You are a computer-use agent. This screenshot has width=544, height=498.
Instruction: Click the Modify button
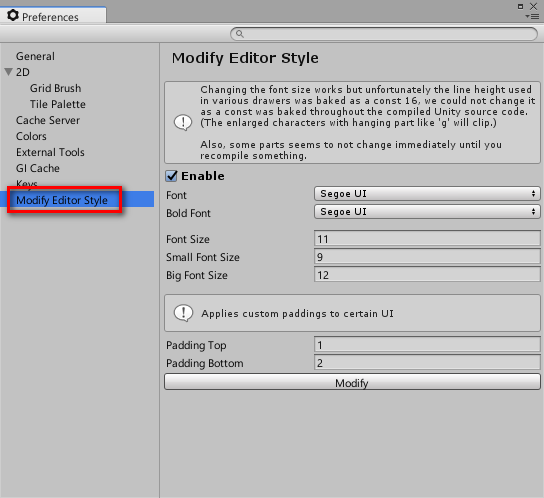(352, 382)
